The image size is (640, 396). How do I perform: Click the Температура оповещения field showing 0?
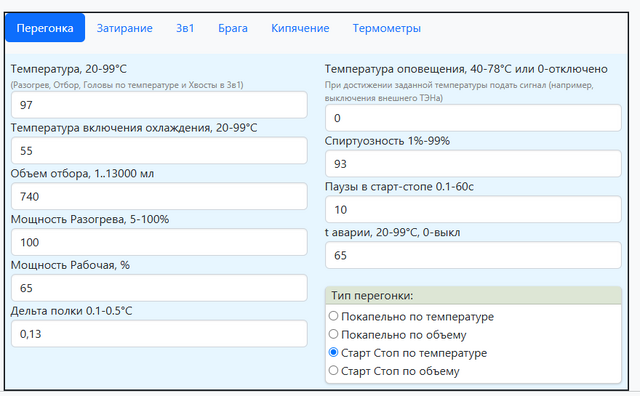tap(473, 118)
